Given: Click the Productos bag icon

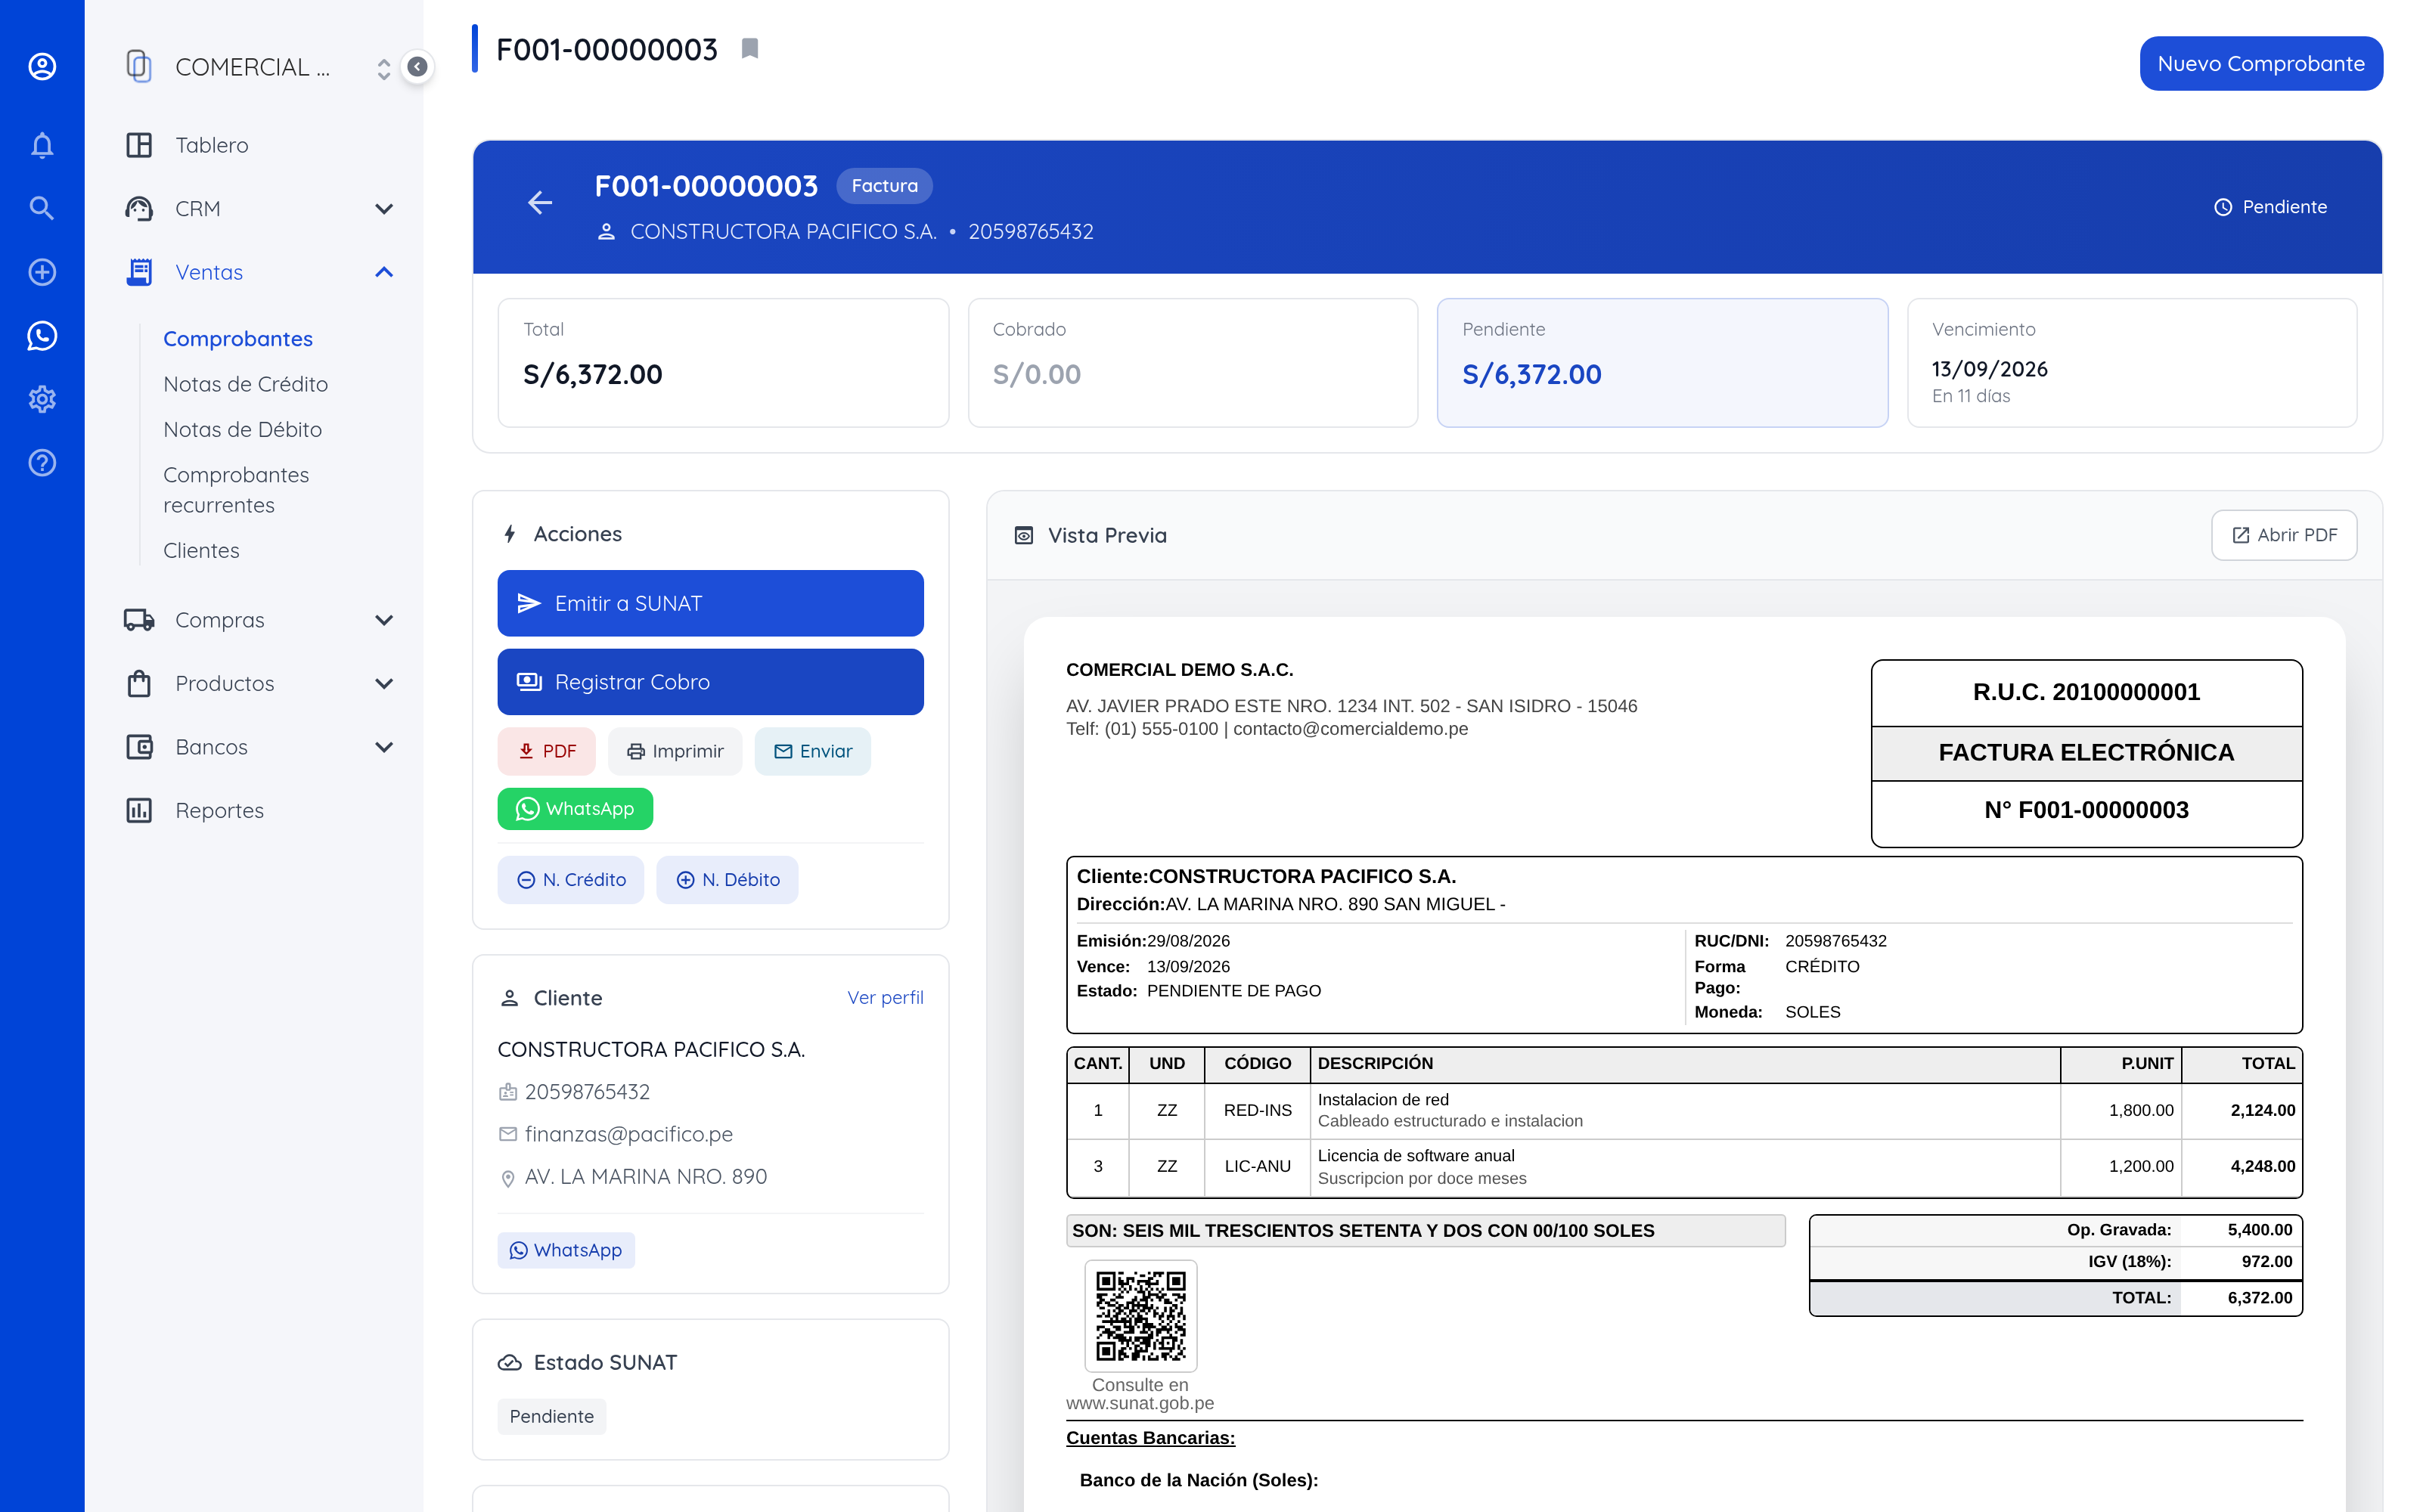Looking at the screenshot, I should (139, 683).
